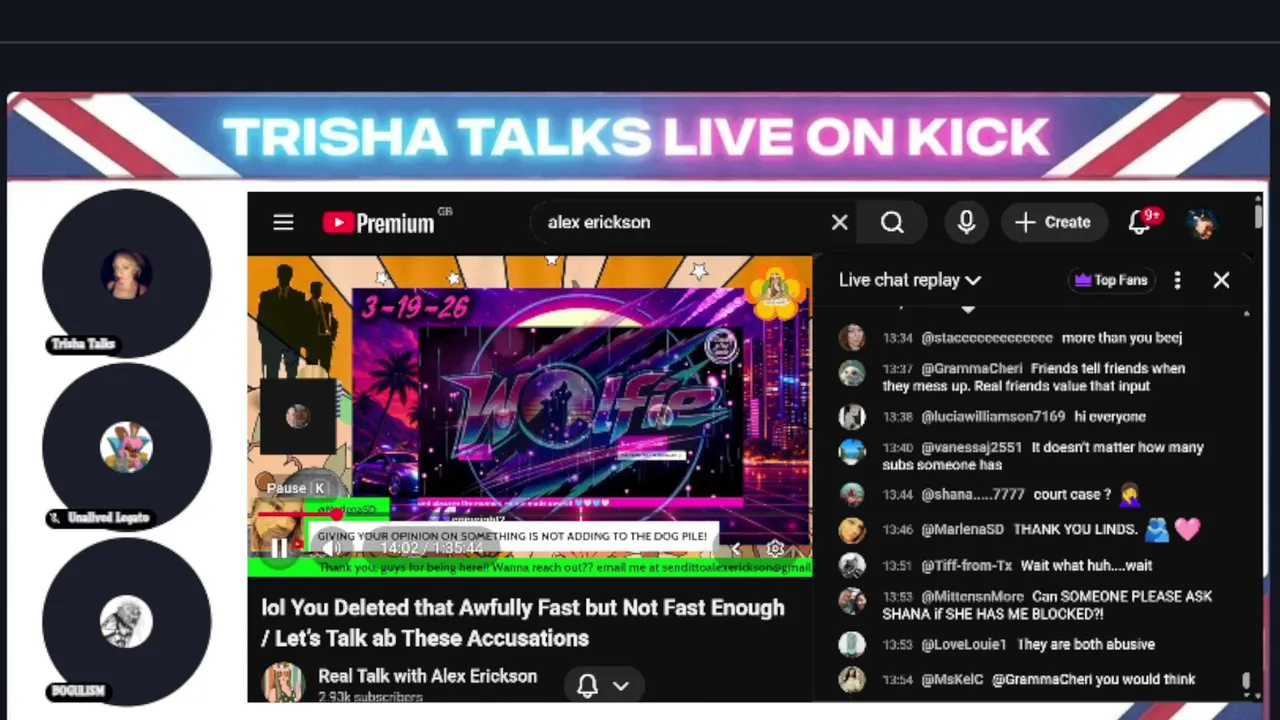This screenshot has width=1280, height=720.
Task: Open @GrammaCheri's chat avatar at 13:37
Action: 852,373
